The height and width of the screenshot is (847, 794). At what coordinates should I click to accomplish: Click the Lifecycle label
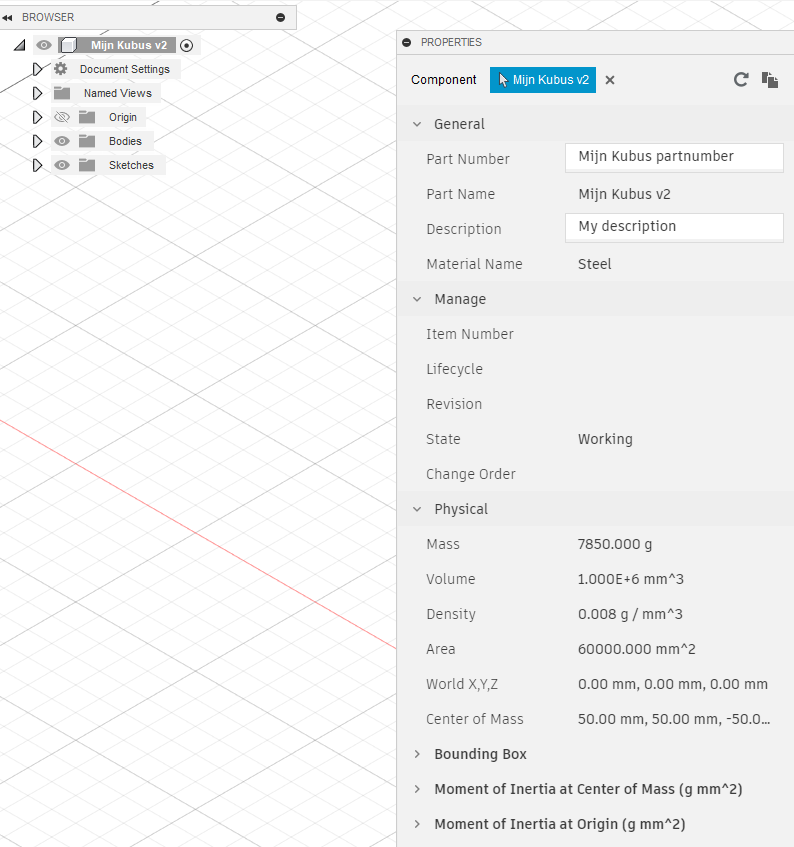(x=454, y=369)
